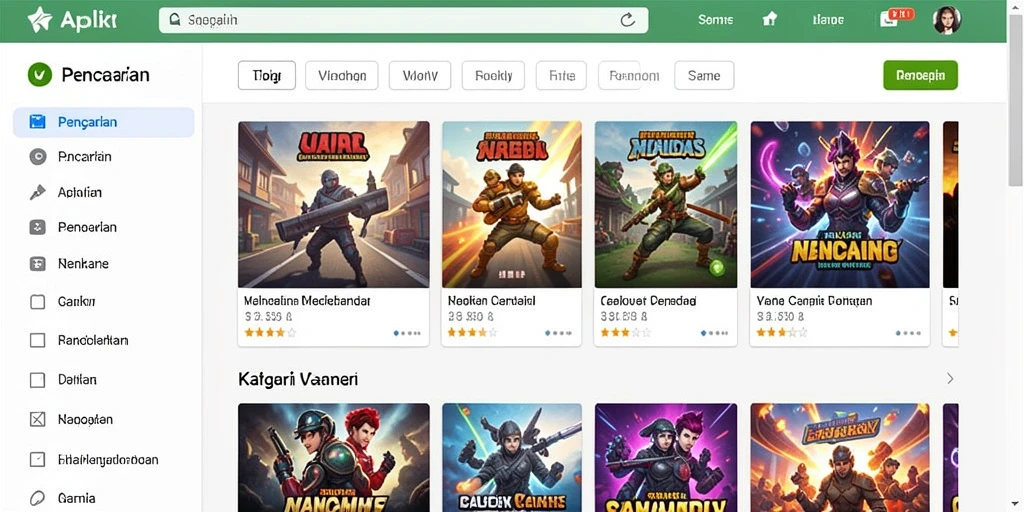Select the highlighted Pengarian sidebar item
This screenshot has height=512, width=1024.
(103, 122)
